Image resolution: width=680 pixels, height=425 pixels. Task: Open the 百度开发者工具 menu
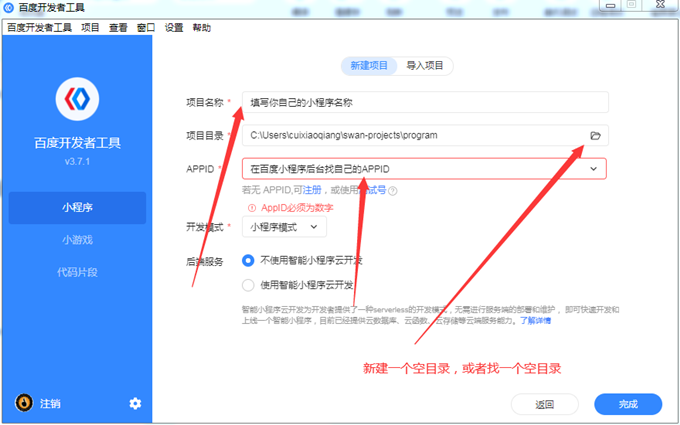(39, 28)
